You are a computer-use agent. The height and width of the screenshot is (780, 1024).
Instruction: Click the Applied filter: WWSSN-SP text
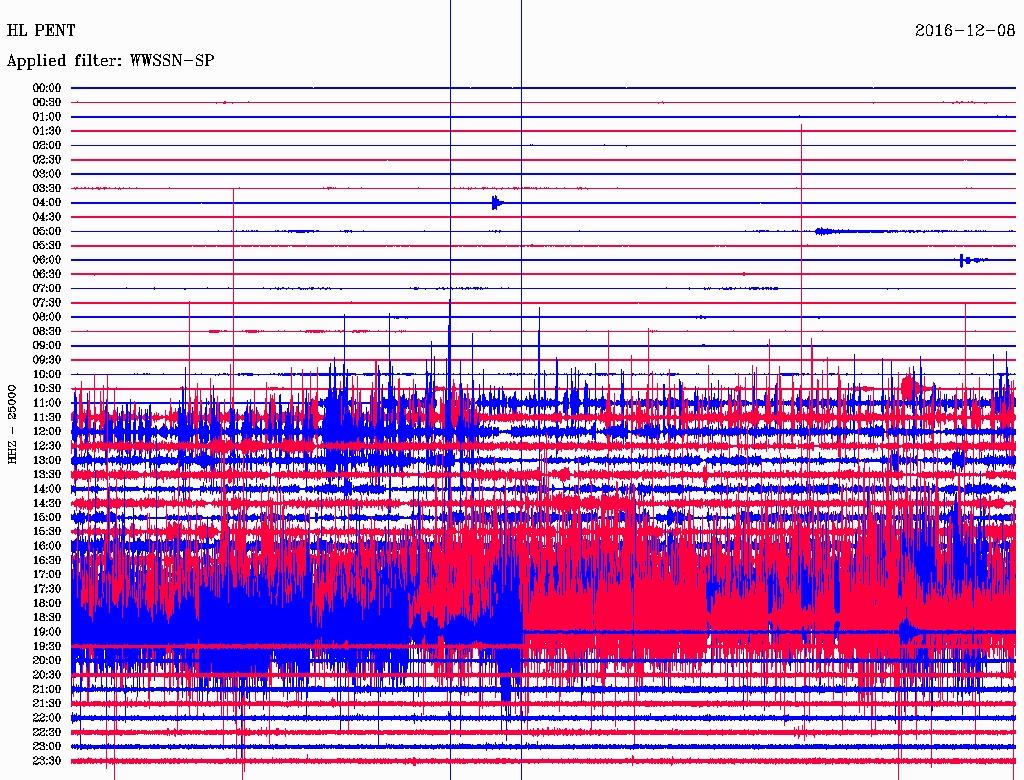[x=110, y=61]
